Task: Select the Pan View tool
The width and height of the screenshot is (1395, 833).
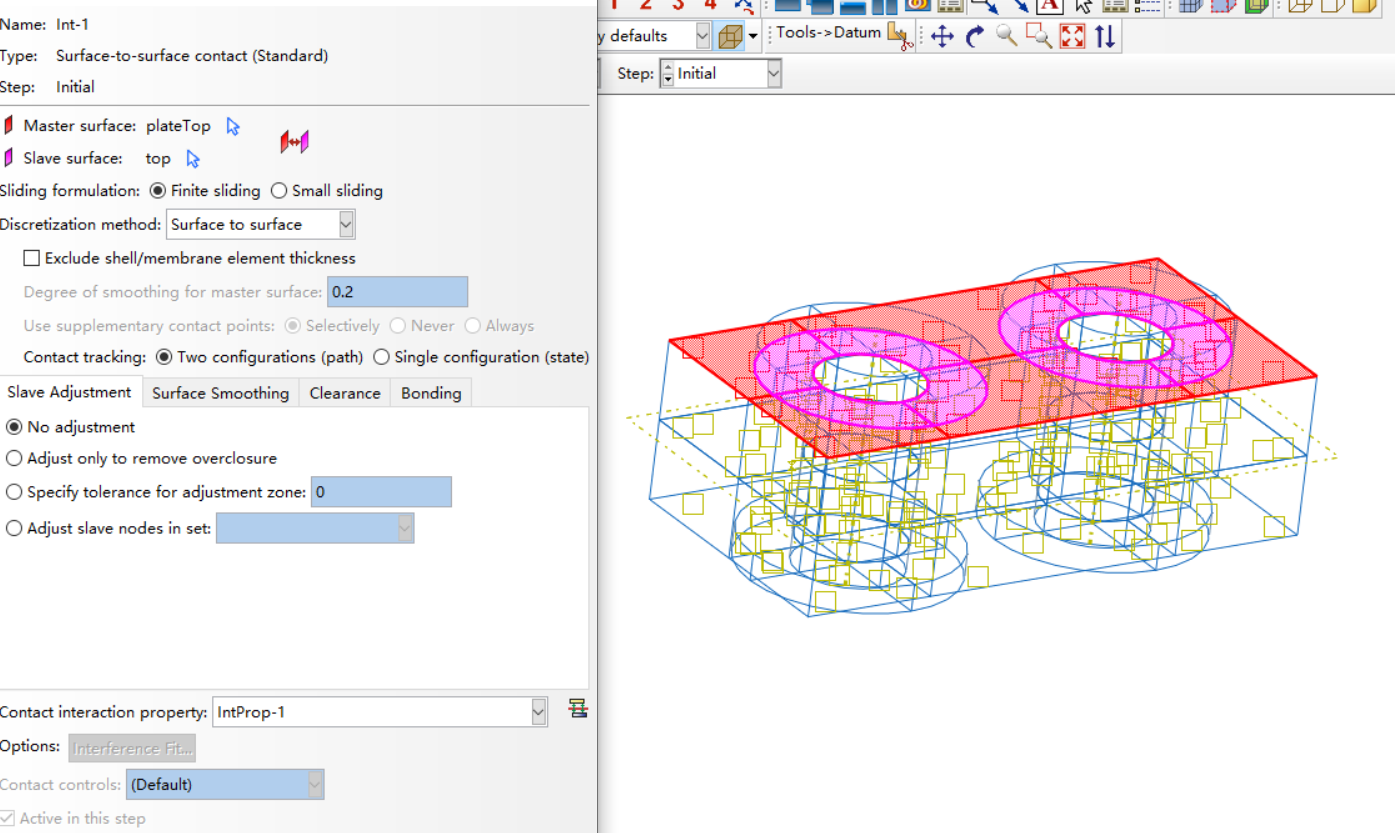Action: pos(942,37)
